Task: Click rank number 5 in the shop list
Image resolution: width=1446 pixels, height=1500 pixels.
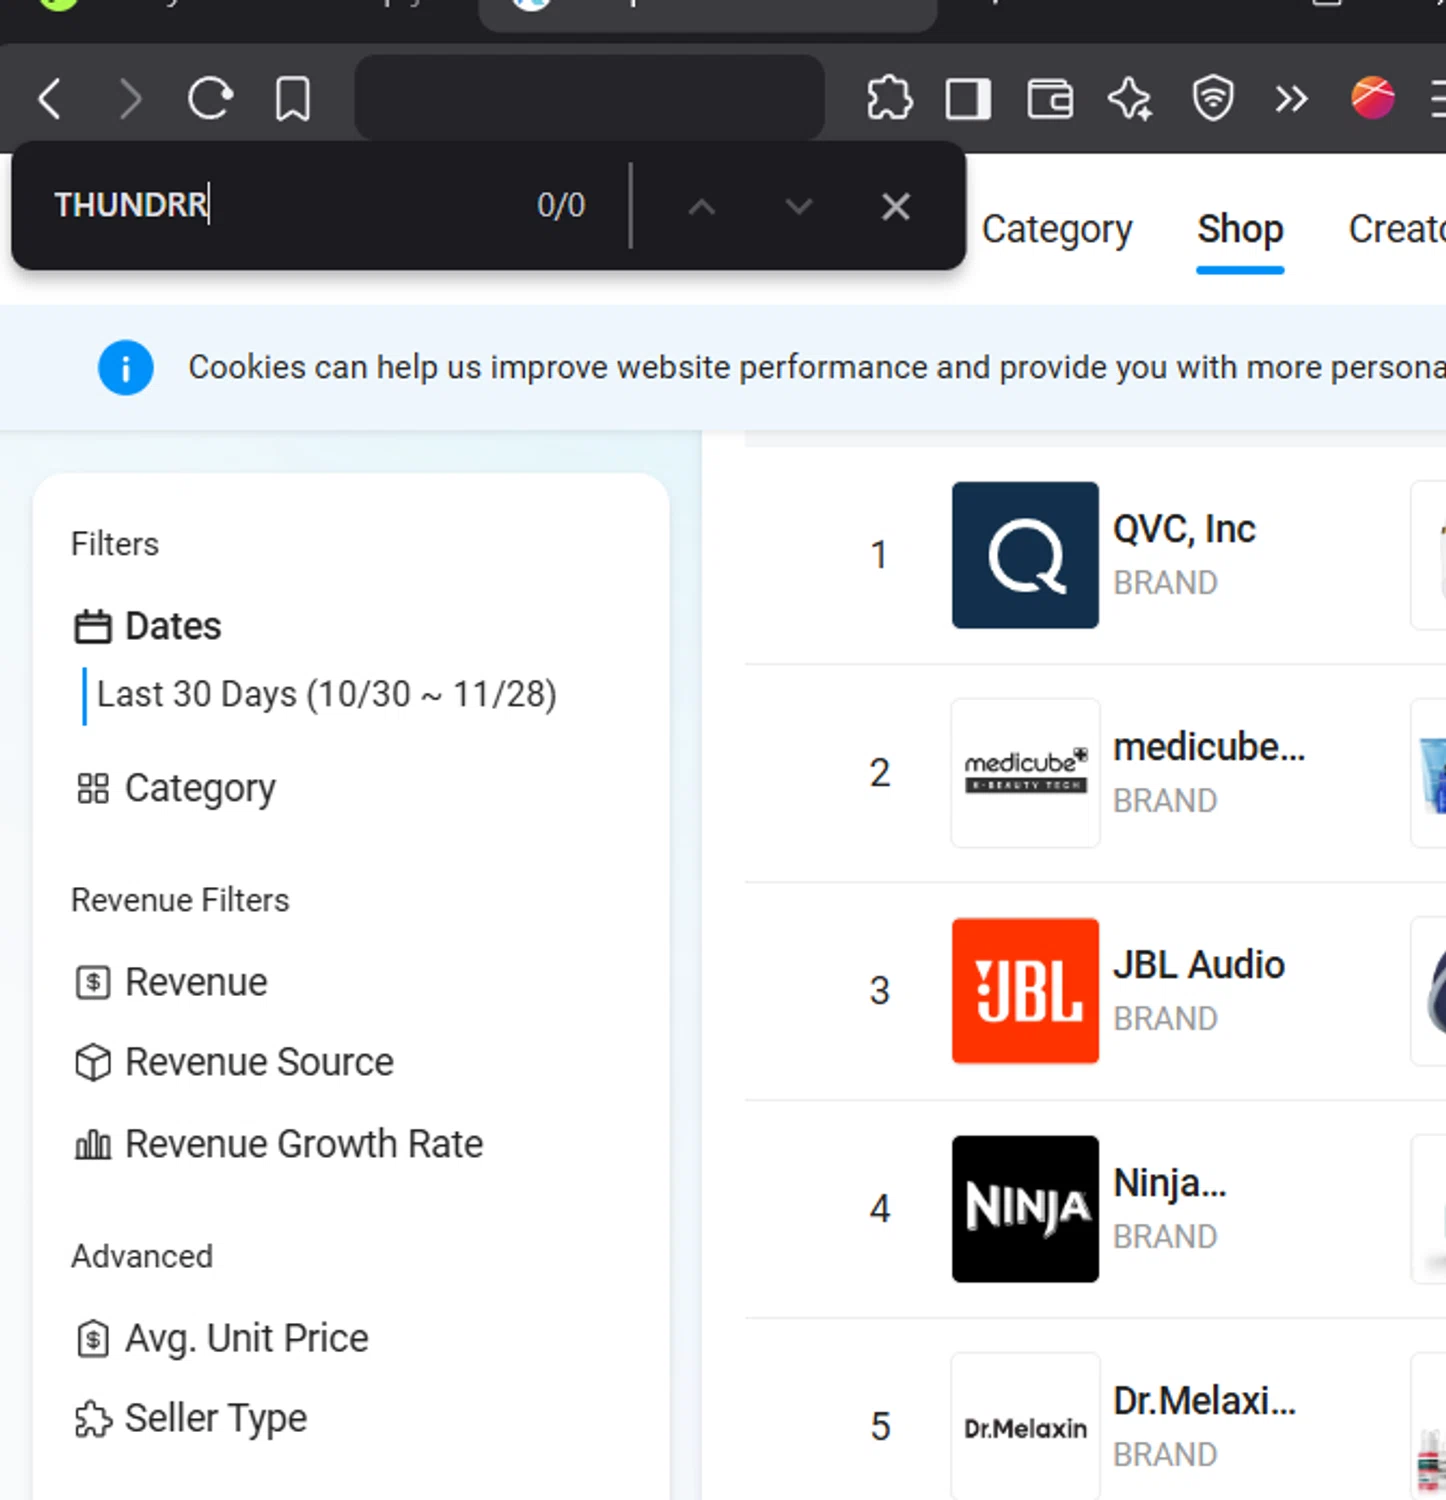Action: click(x=880, y=1427)
